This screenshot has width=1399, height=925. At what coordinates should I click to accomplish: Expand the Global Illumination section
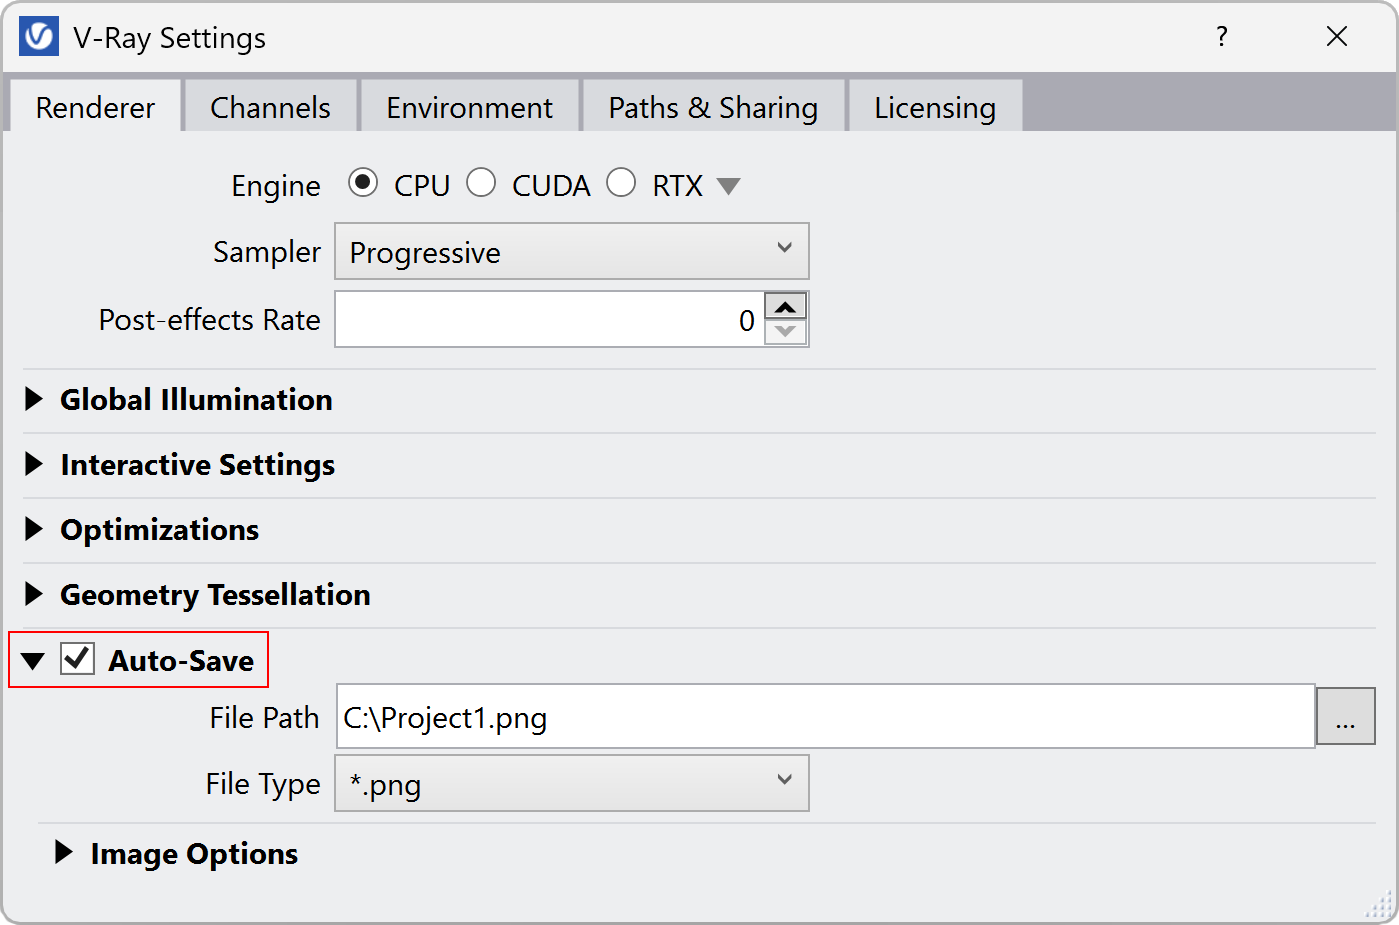click(x=34, y=399)
